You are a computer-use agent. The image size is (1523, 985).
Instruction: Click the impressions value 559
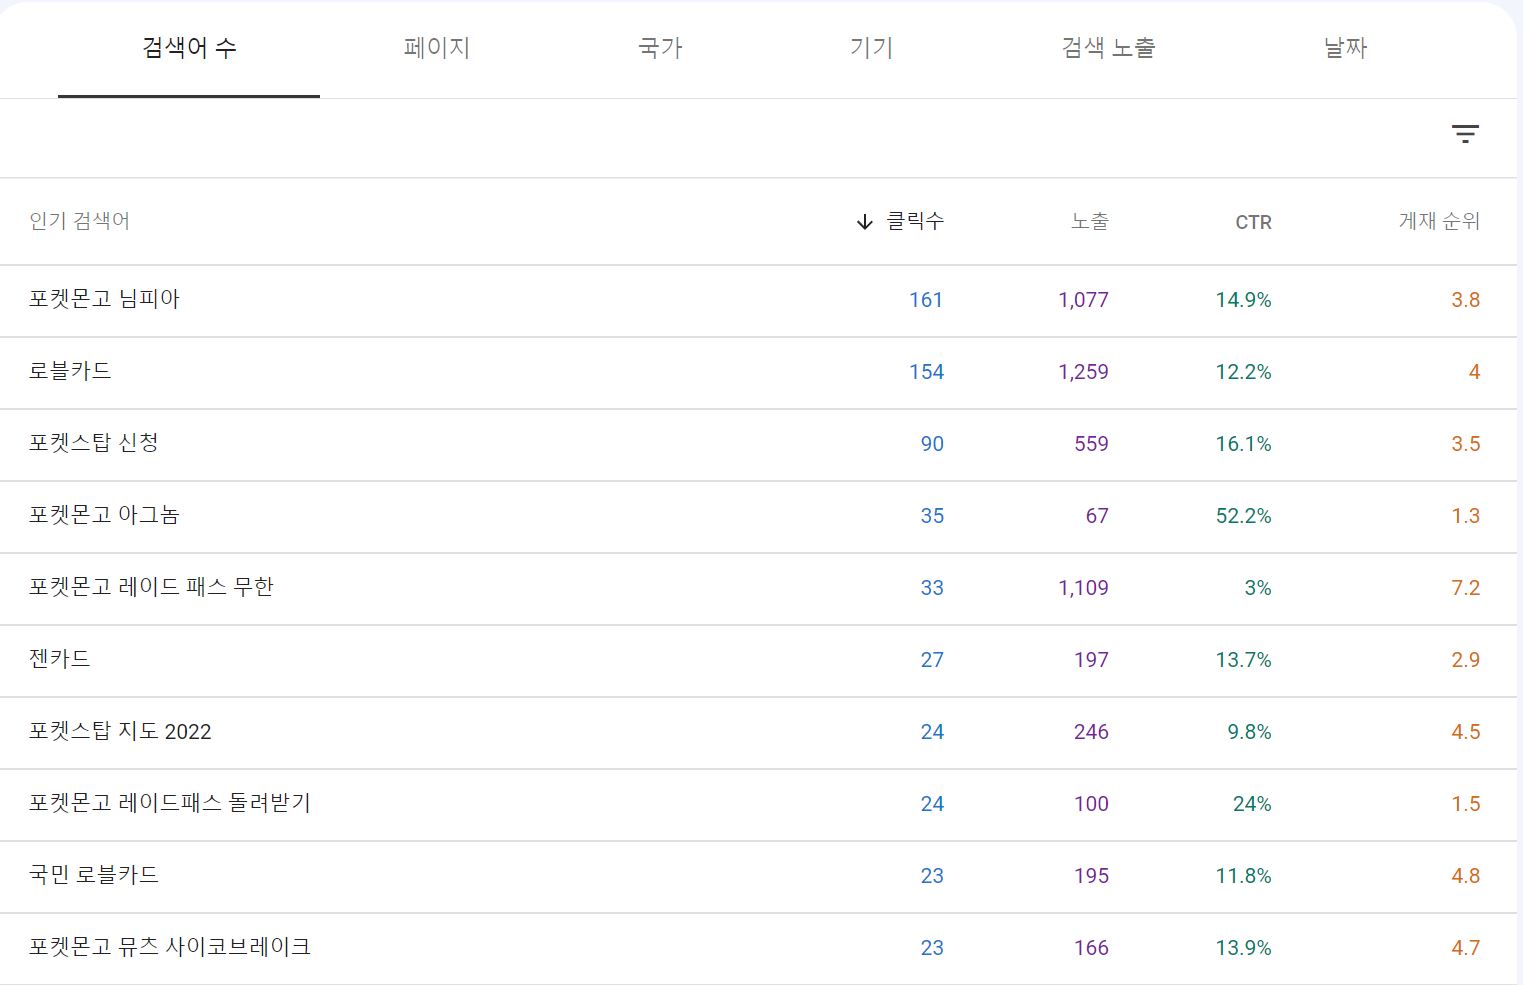[1092, 444]
